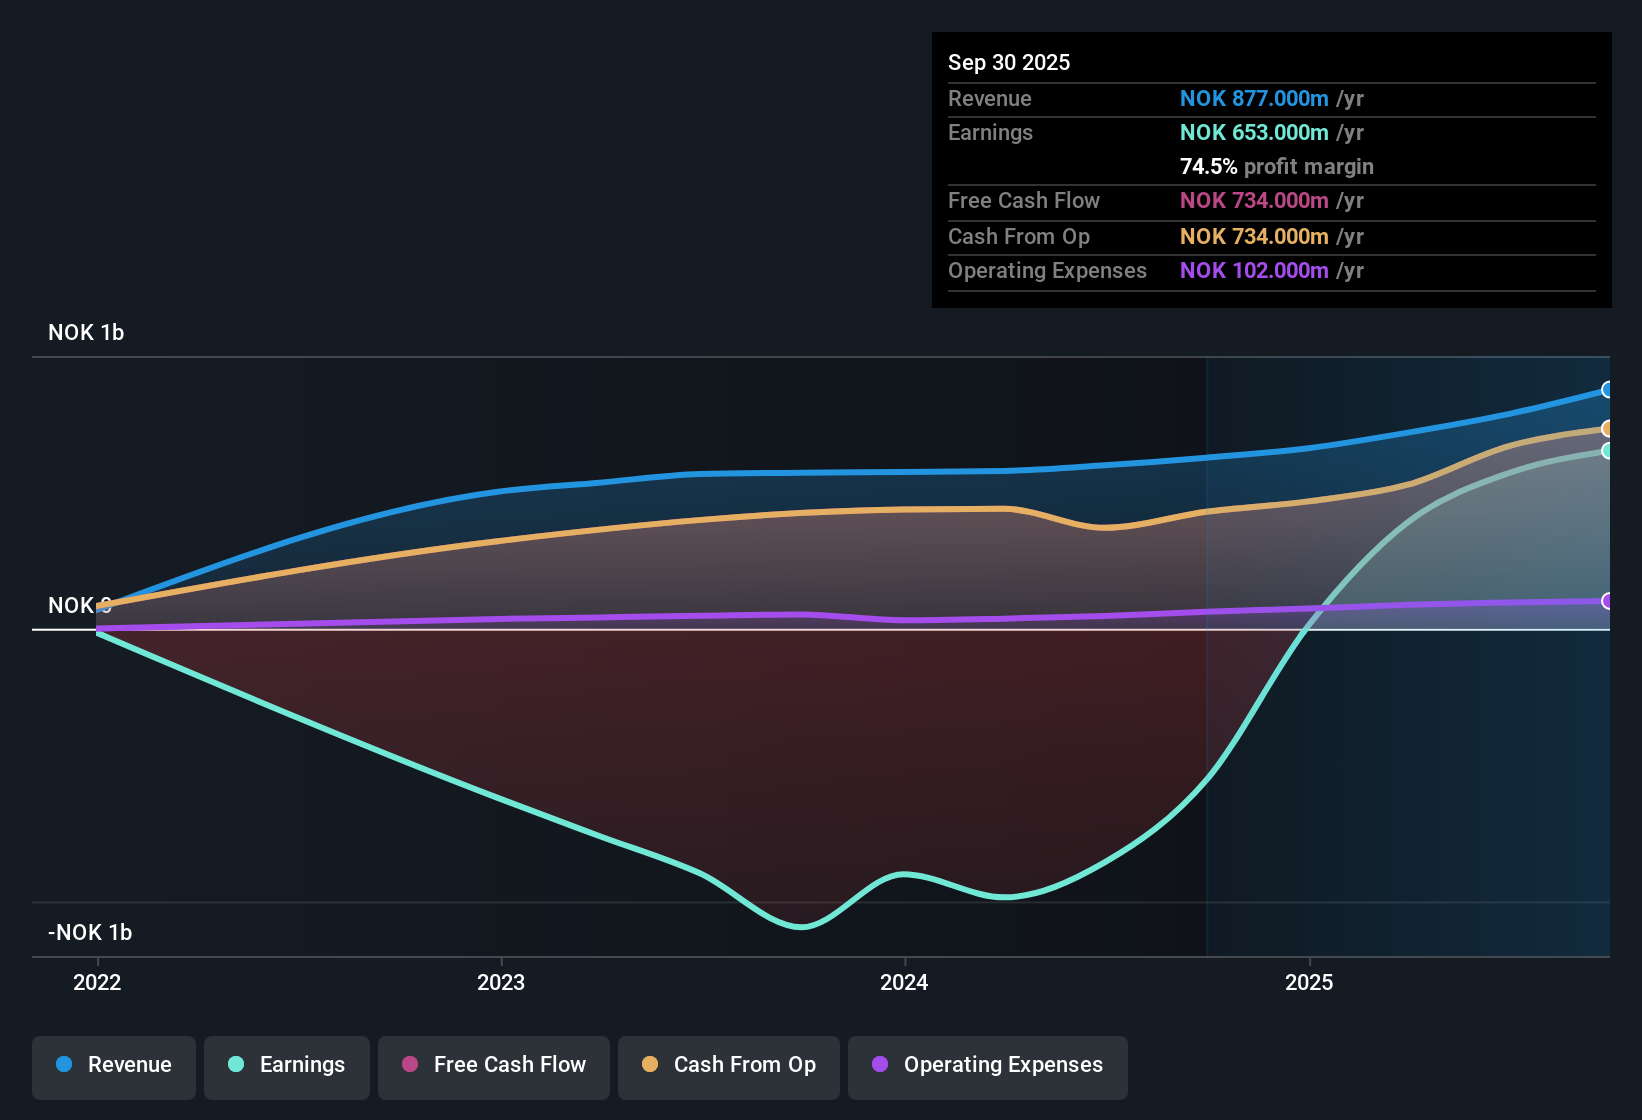Viewport: 1642px width, 1120px height.
Task: Click the pink Free Cash Flow dot icon
Action: (408, 1065)
